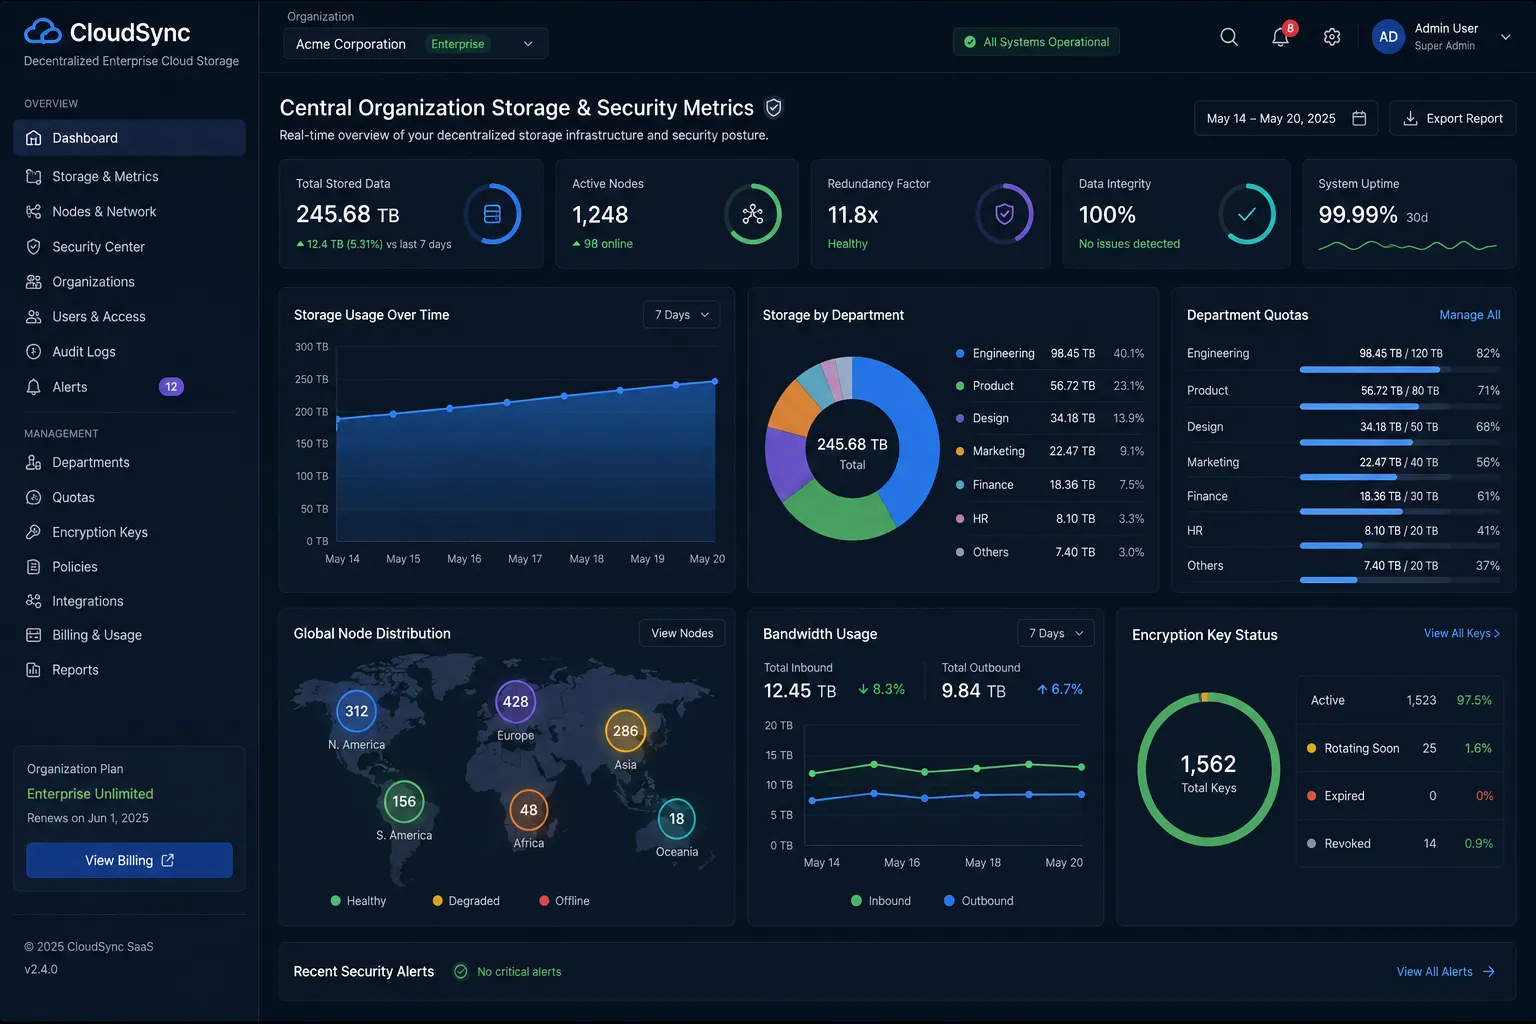1536x1024 pixels.
Task: Click the CloudSync cloud logo
Action: tap(43, 32)
